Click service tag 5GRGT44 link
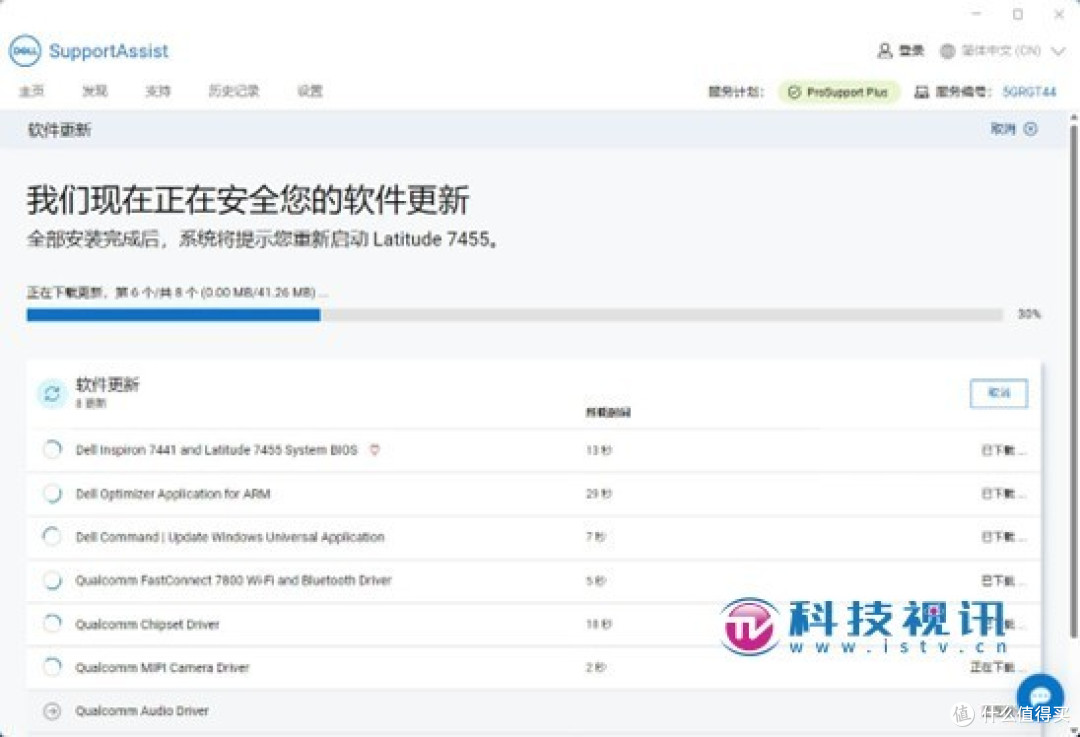1080x737 pixels. click(1029, 92)
